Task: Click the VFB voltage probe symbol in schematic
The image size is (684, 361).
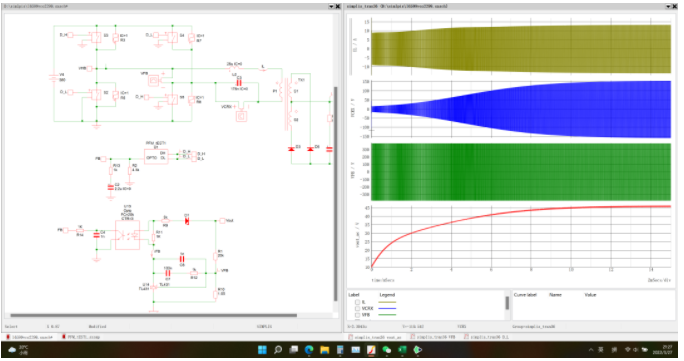Action: (x=153, y=80)
